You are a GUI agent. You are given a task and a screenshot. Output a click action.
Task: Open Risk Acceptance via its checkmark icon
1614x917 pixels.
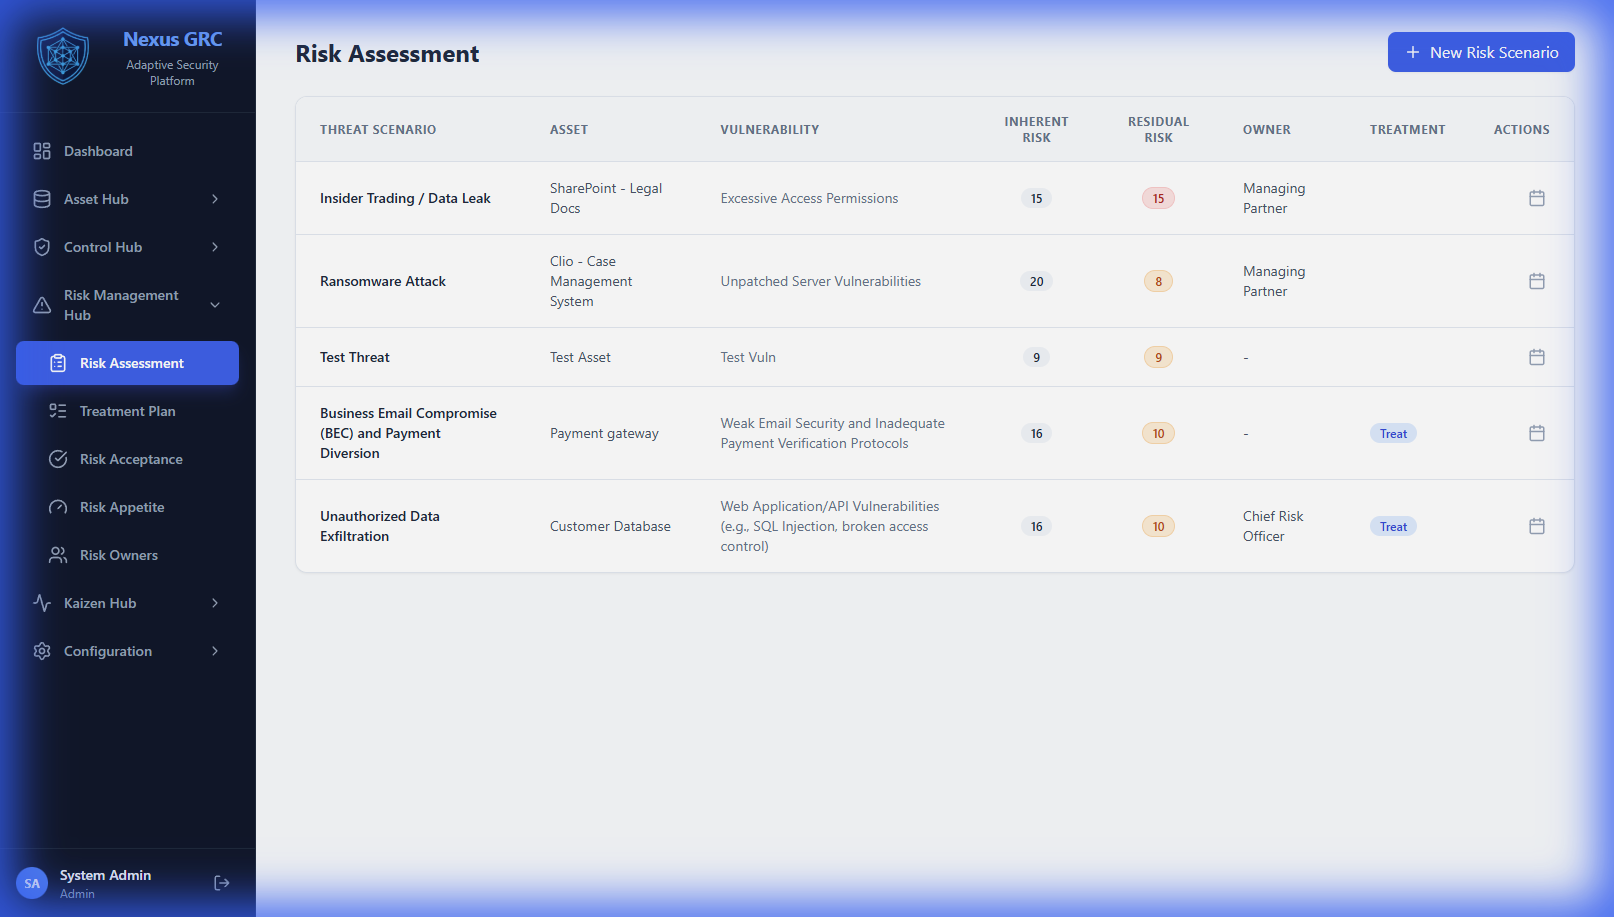(59, 459)
